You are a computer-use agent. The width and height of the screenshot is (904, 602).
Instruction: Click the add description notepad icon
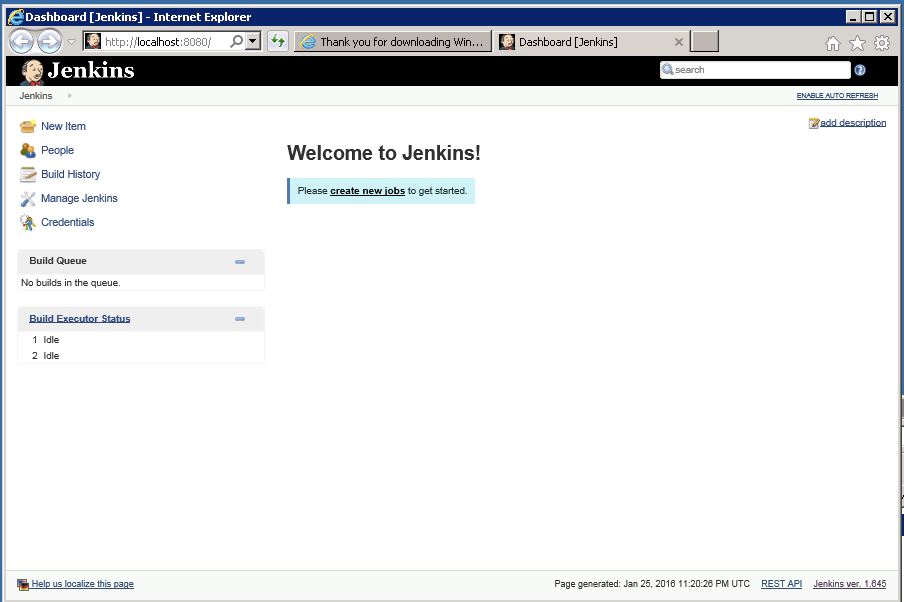(813, 122)
